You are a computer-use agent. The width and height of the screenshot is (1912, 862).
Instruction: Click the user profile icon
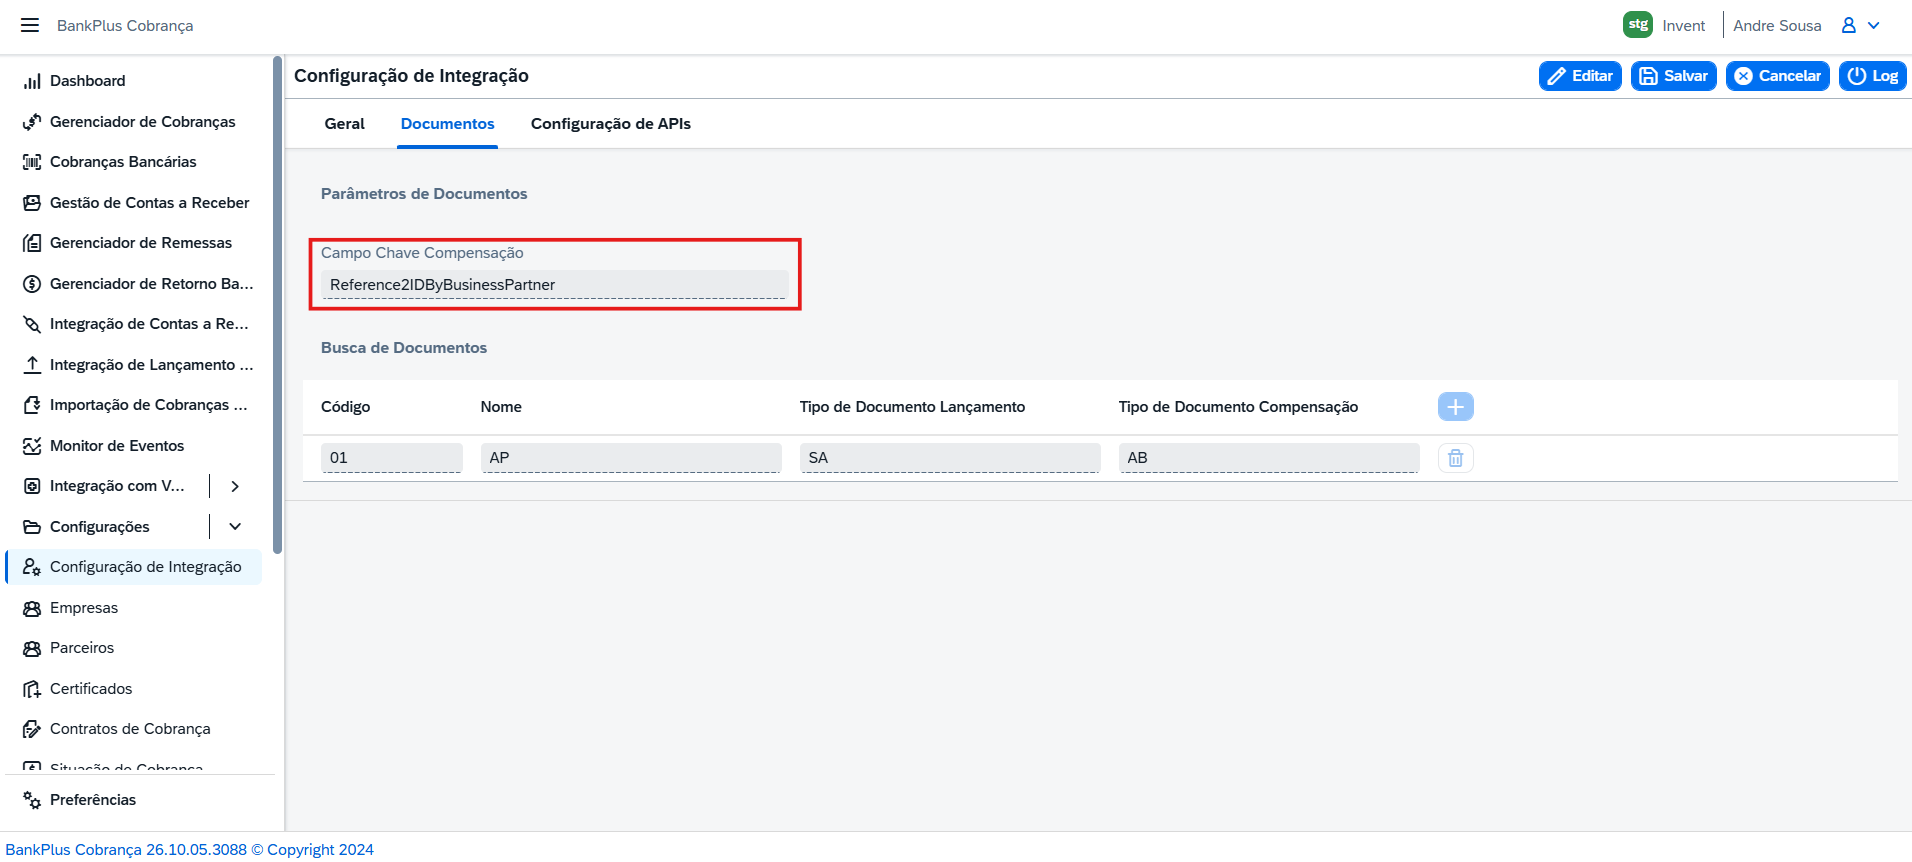(1849, 25)
